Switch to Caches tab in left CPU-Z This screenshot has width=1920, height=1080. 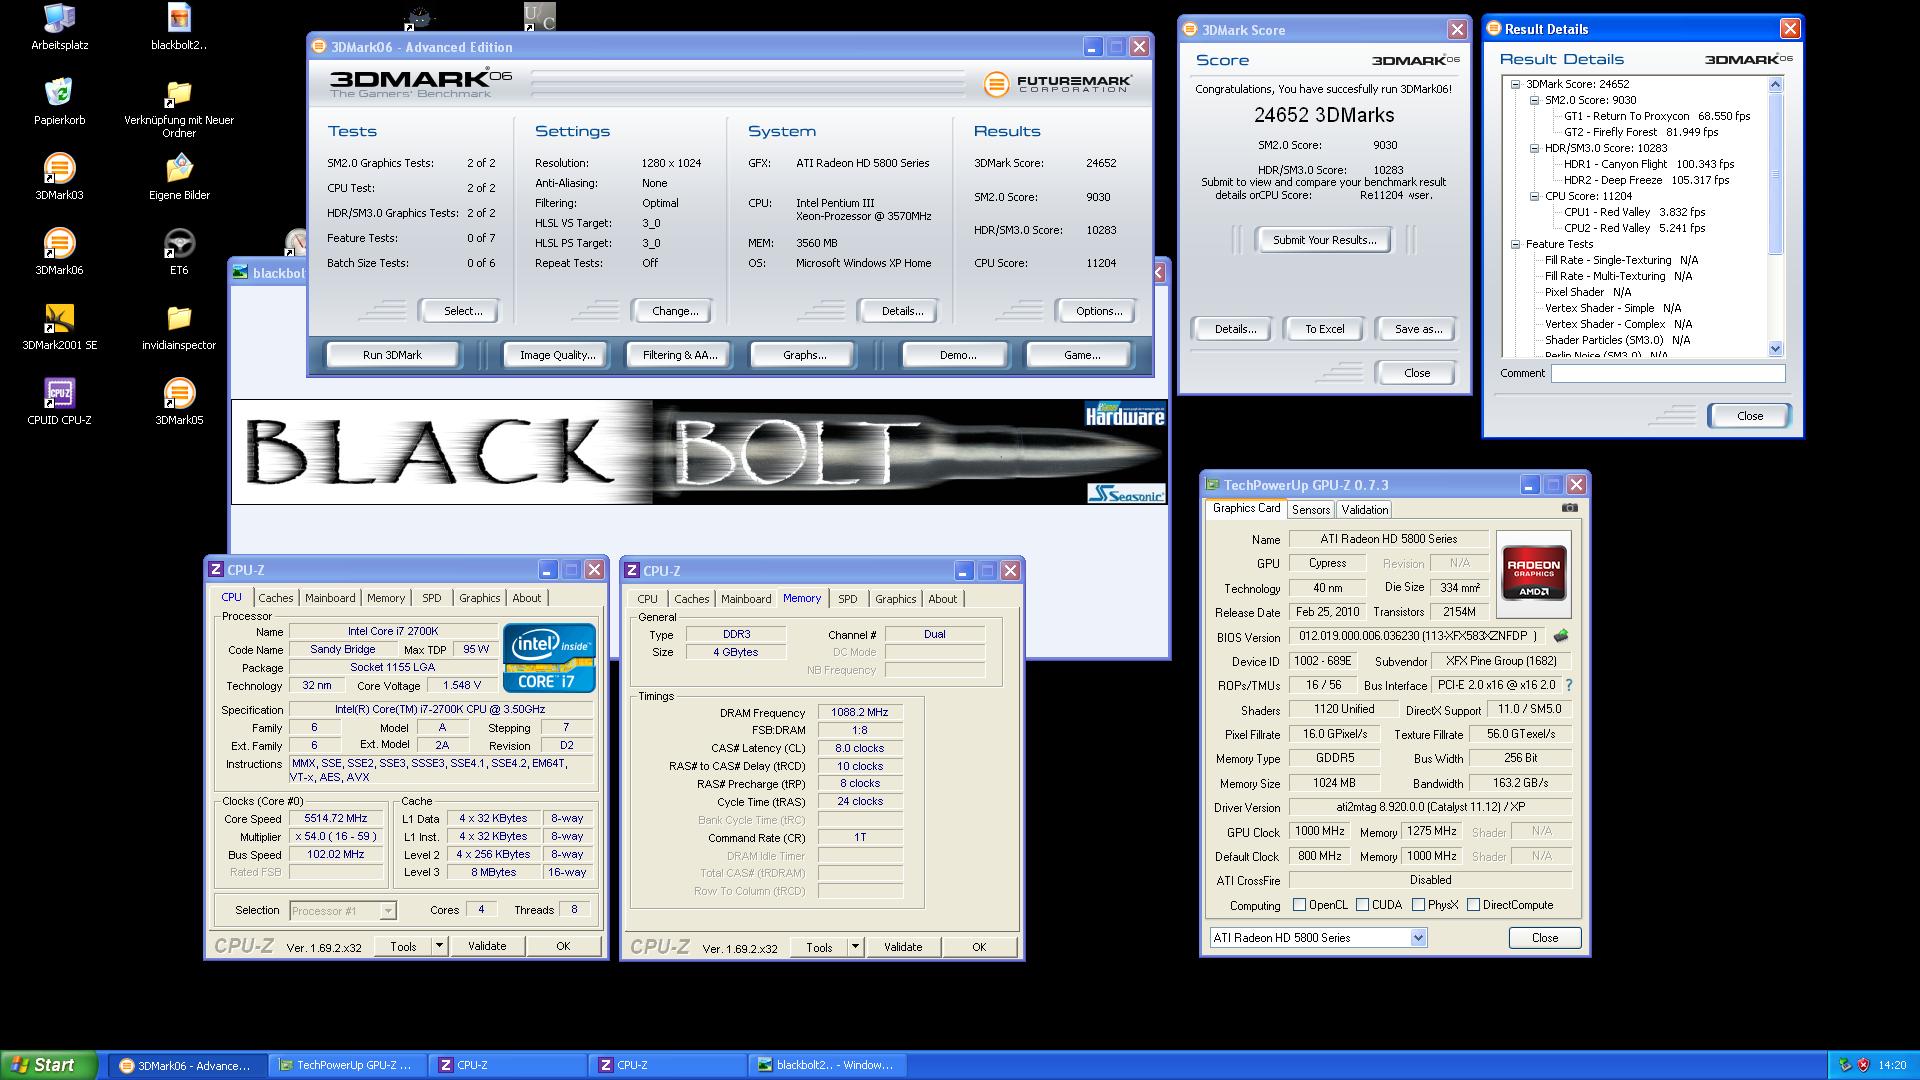tap(276, 598)
